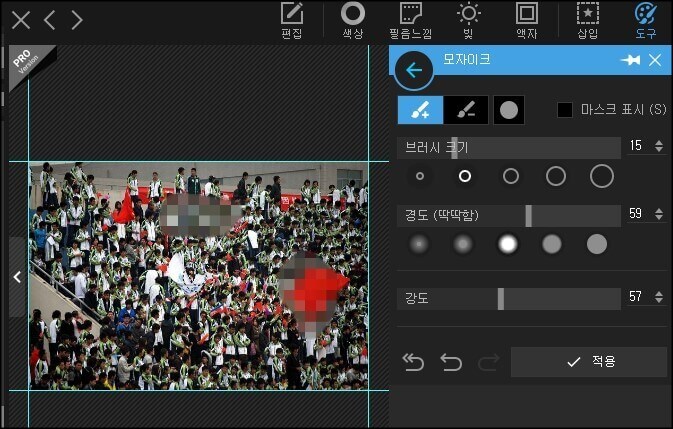Enable 마스크 표시 (S) checkbox
The image size is (673, 429).
[564, 110]
